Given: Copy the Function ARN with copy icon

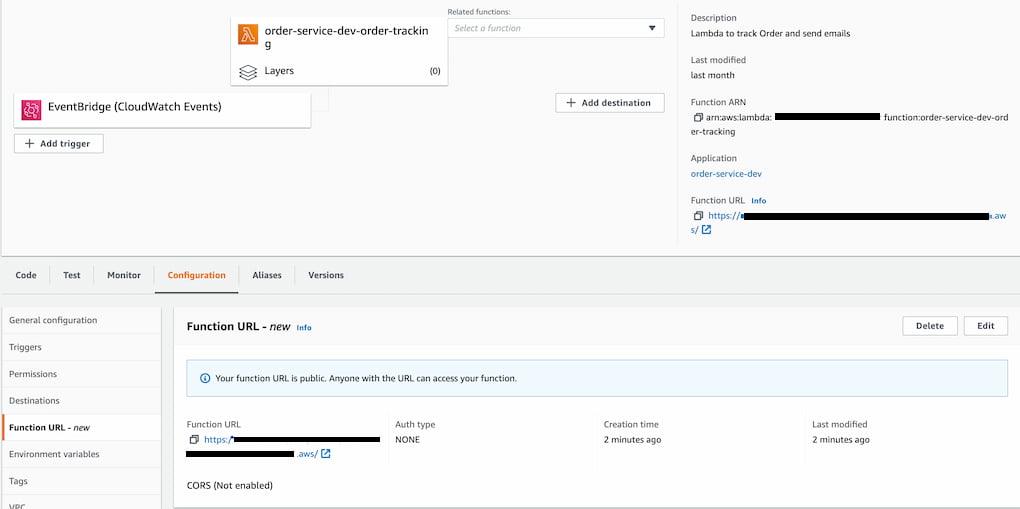Looking at the screenshot, I should tap(698, 118).
